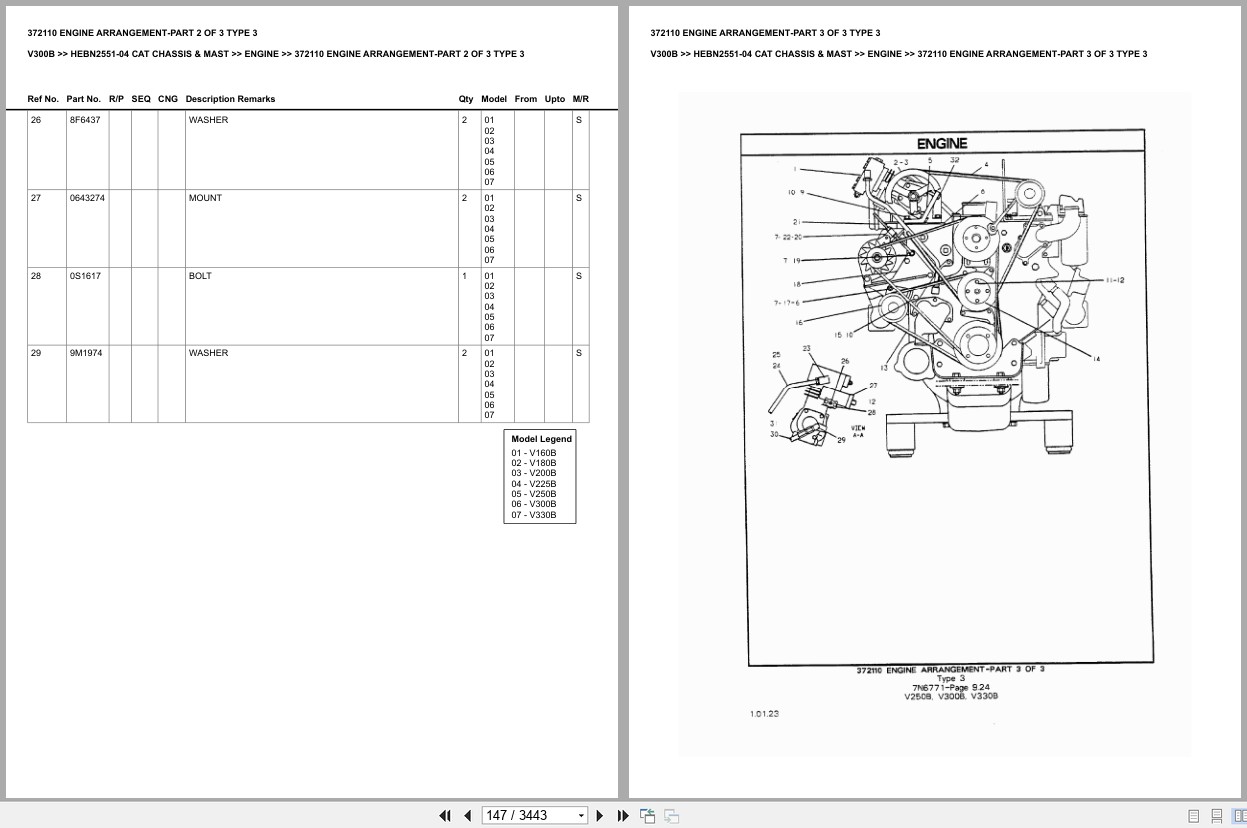Switch to single page view
Screen dimensions: 1247x828
click(x=1193, y=816)
